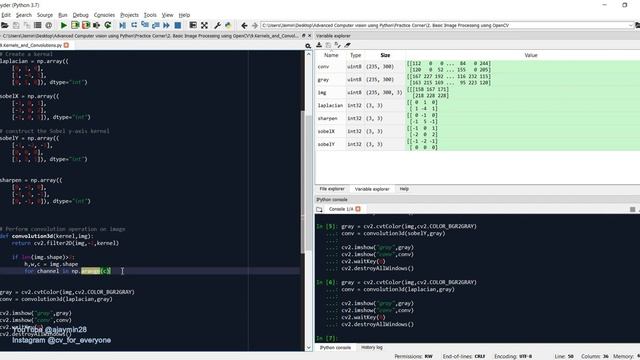Remove all variables with the eraser icon
This screenshot has height=360, width=640.
coord(347,45)
